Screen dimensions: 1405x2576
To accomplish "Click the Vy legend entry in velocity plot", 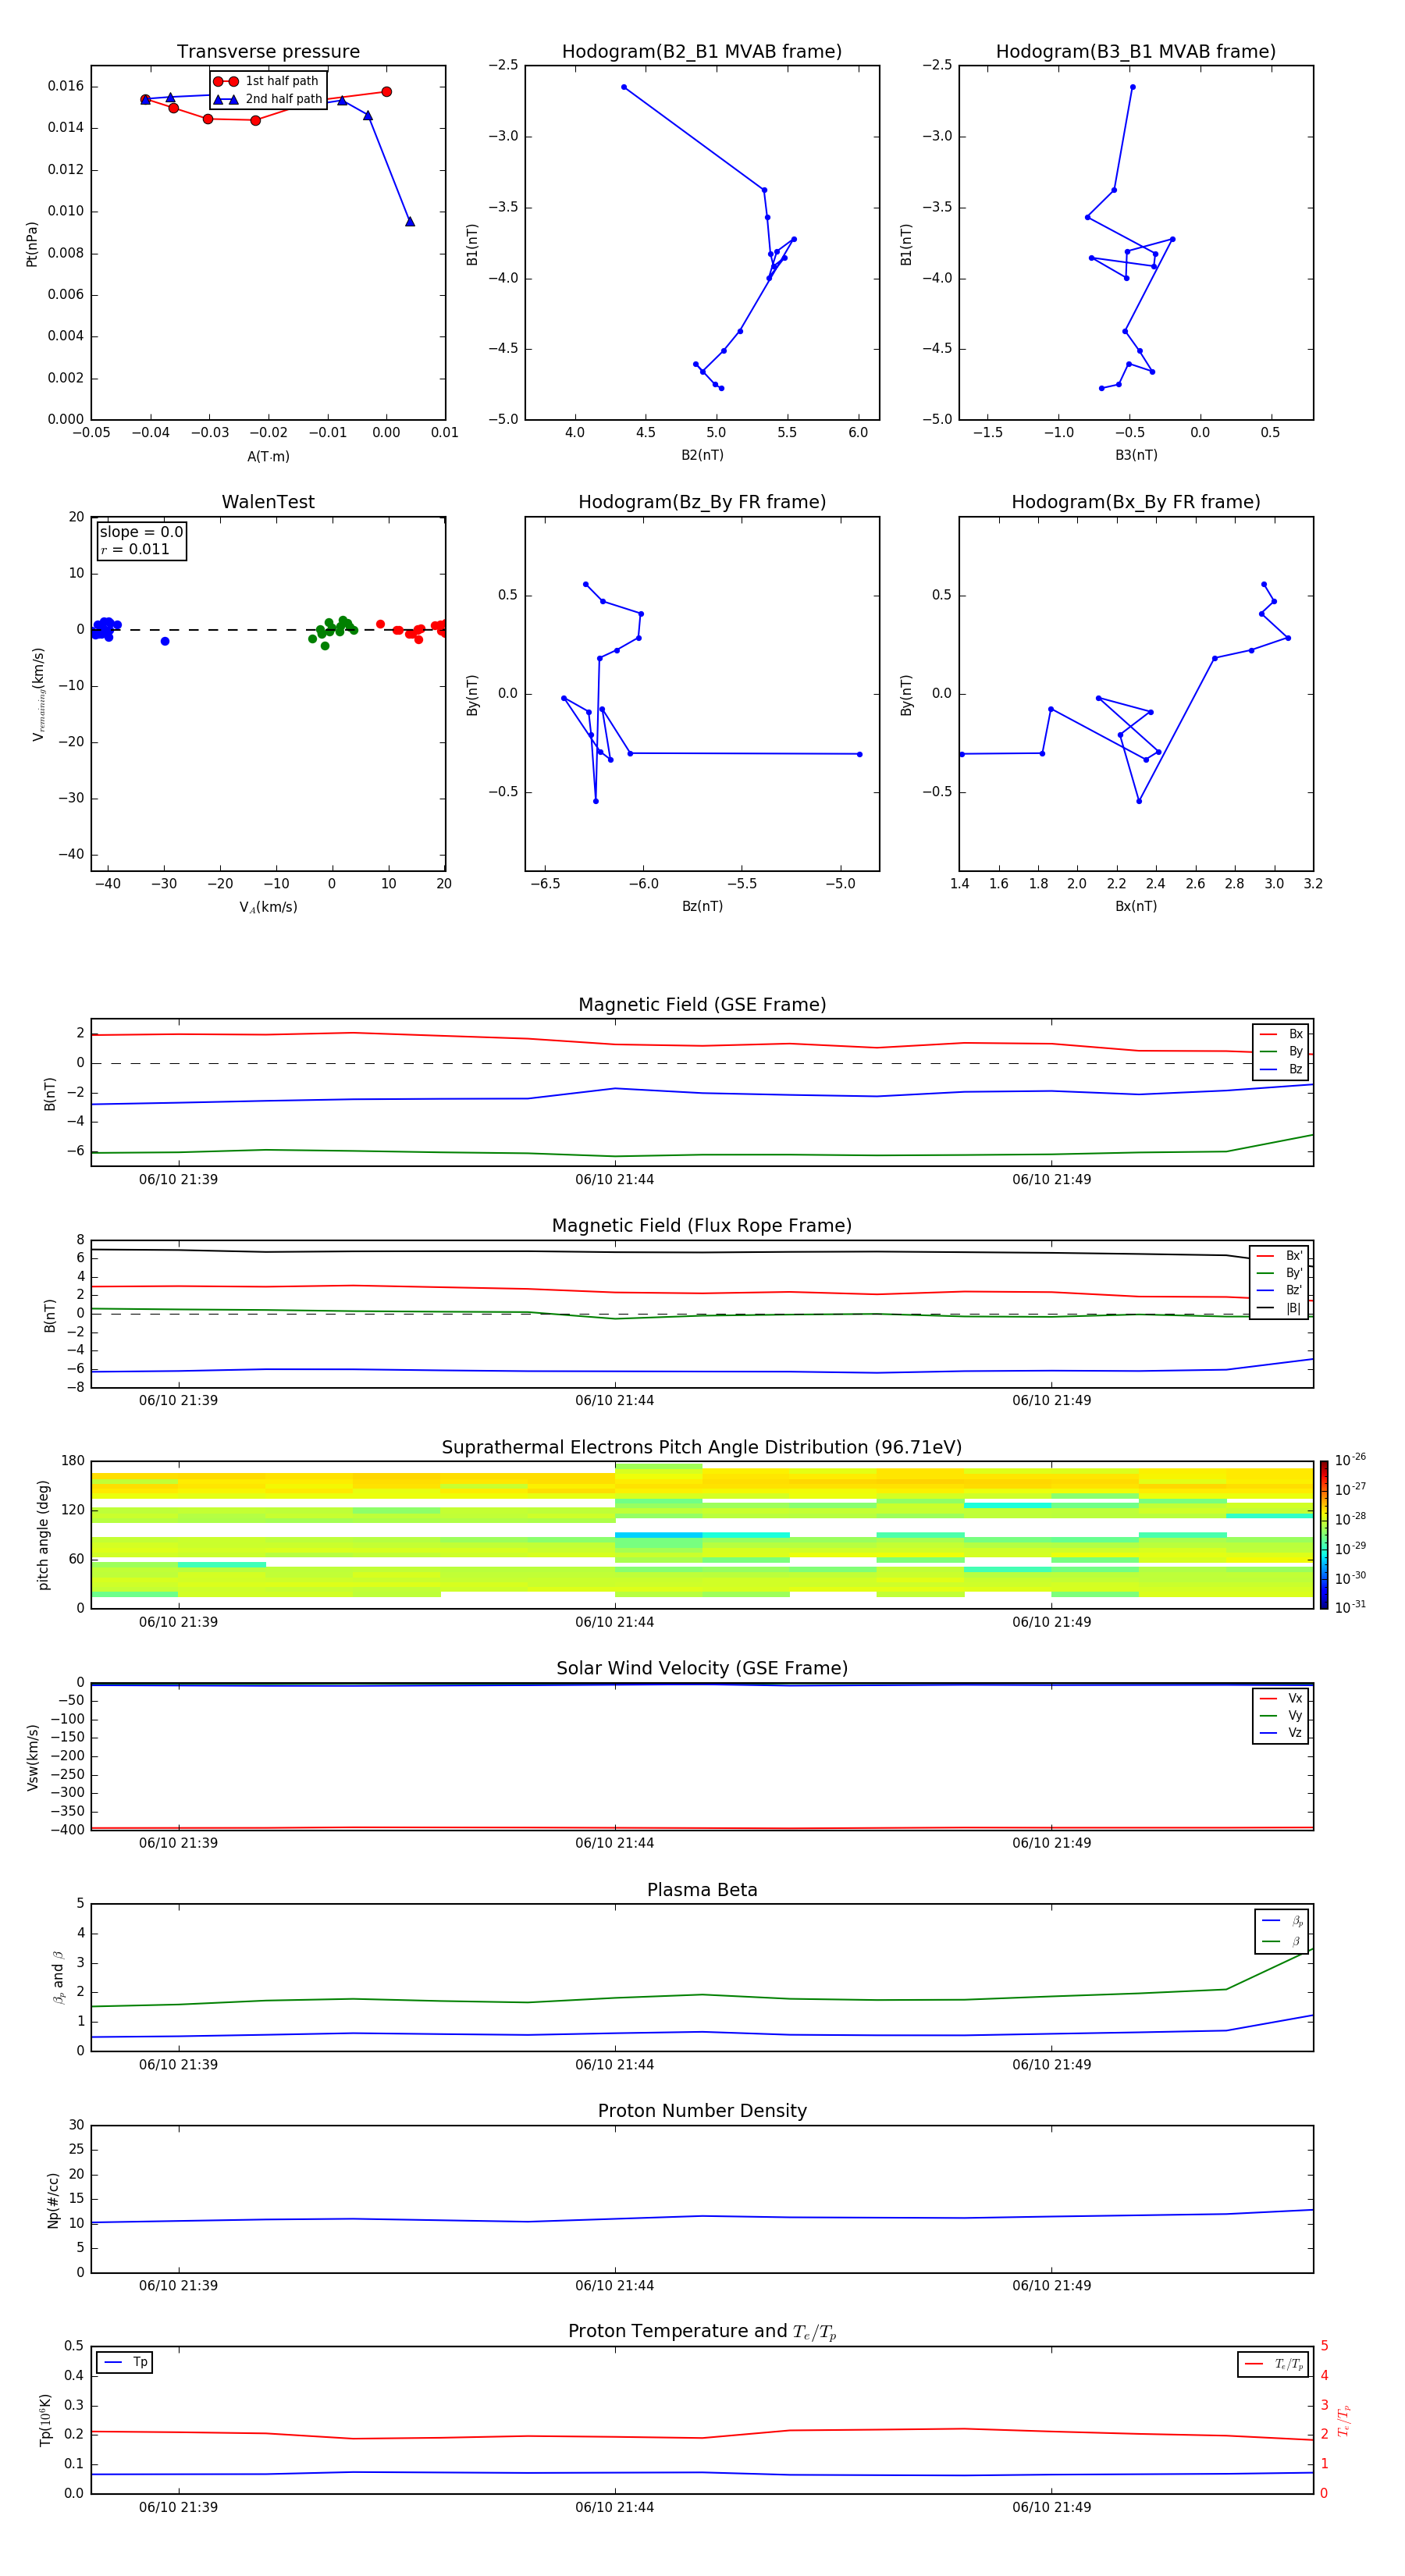I will click(1281, 1716).
